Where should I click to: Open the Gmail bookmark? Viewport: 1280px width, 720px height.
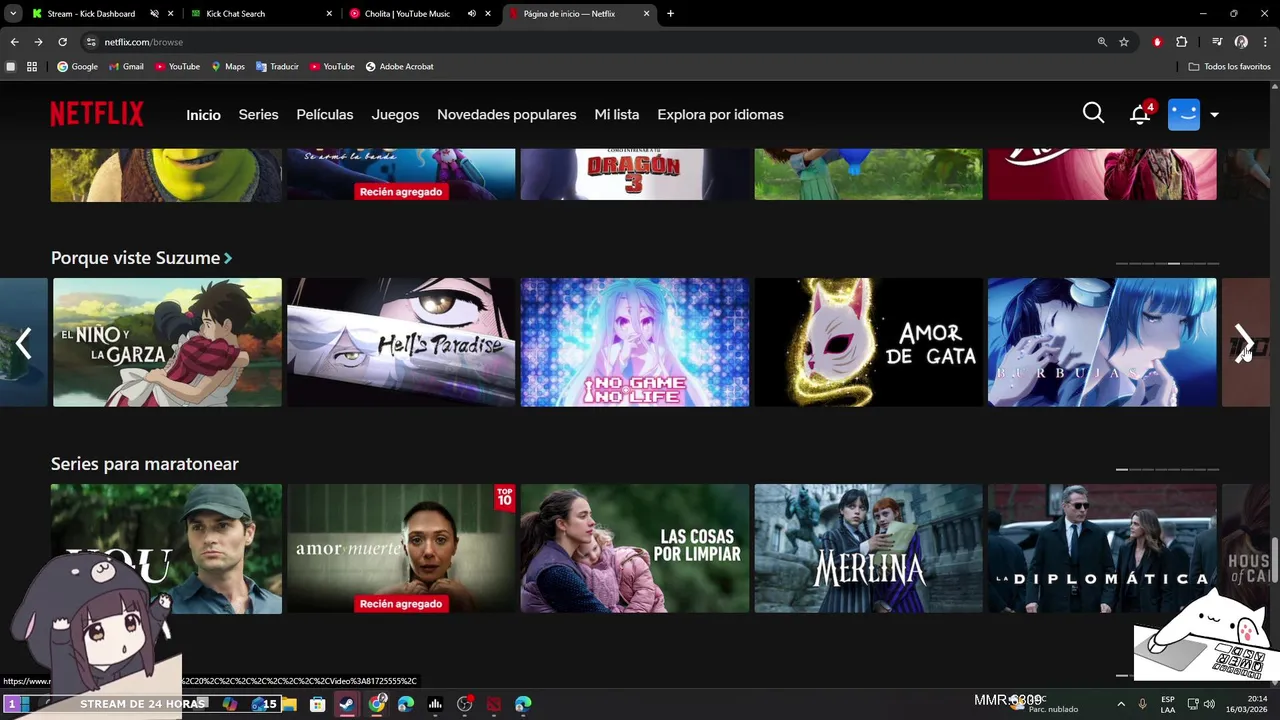coord(126,67)
